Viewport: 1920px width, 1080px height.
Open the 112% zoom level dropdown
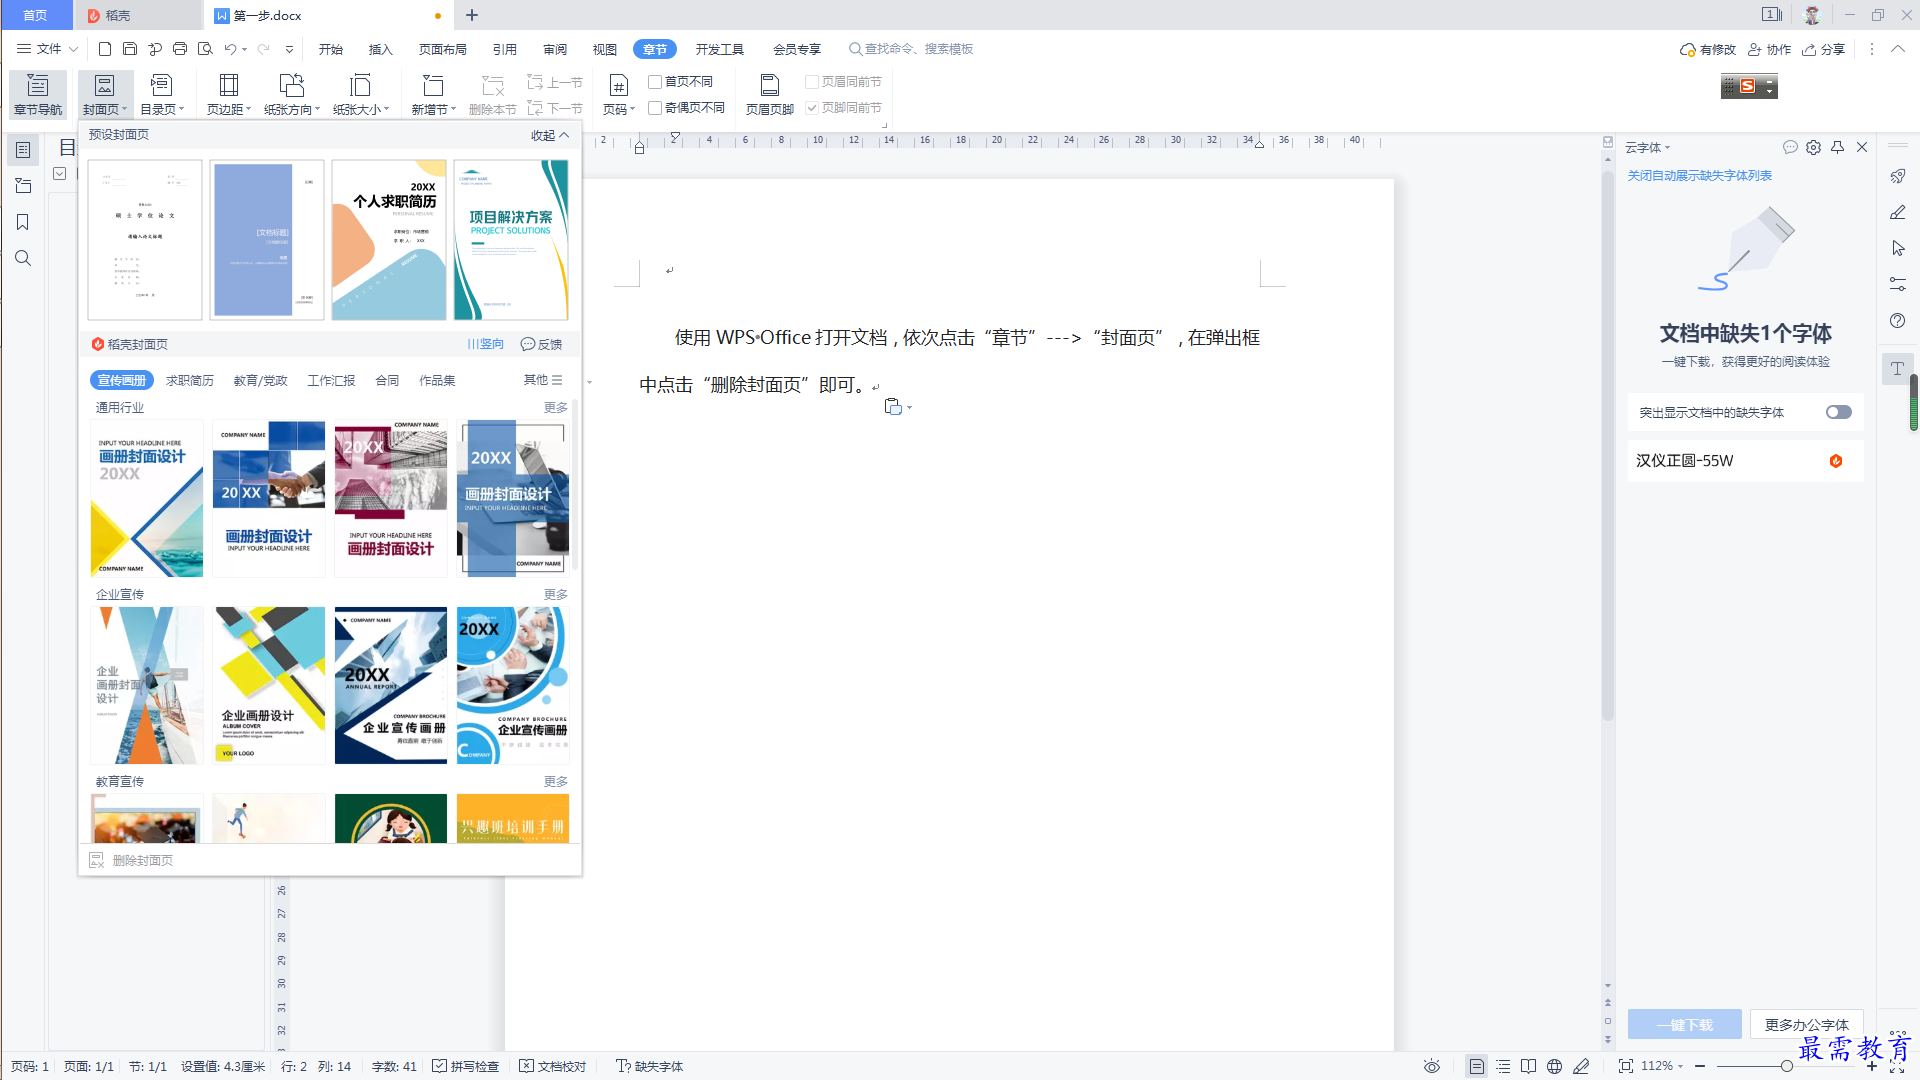(x=1662, y=1066)
